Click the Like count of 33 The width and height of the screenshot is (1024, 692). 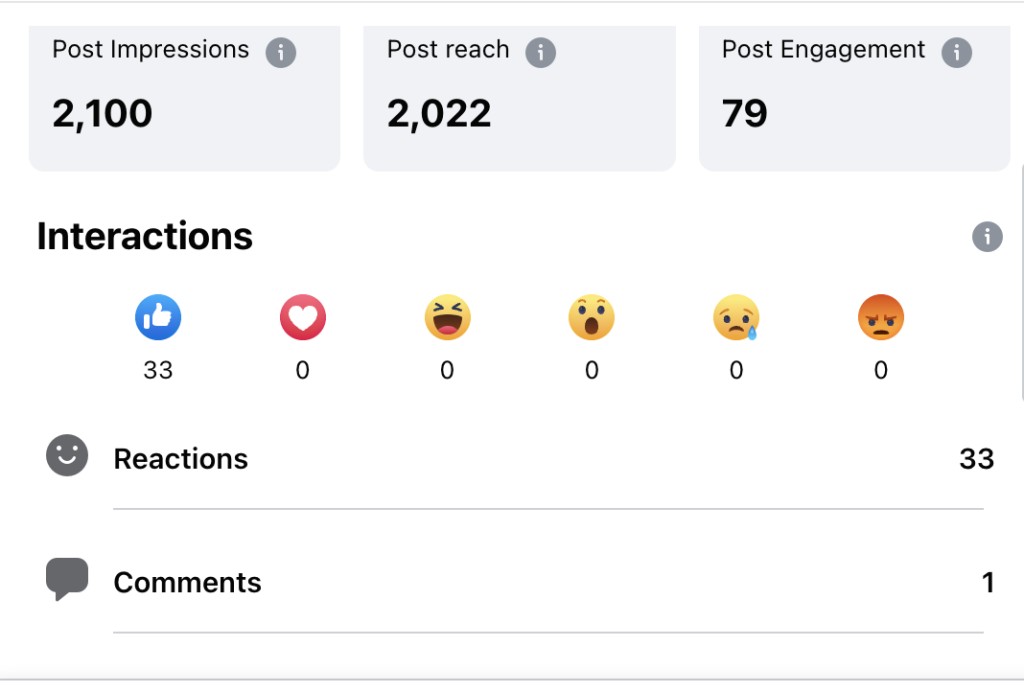158,370
